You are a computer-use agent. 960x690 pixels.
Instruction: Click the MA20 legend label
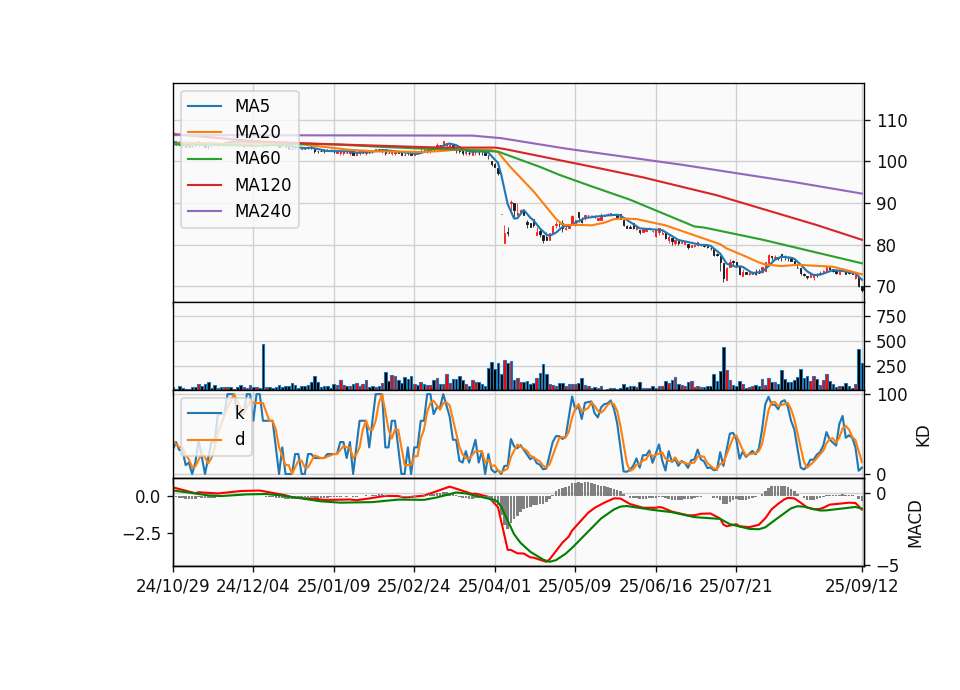coord(257,132)
